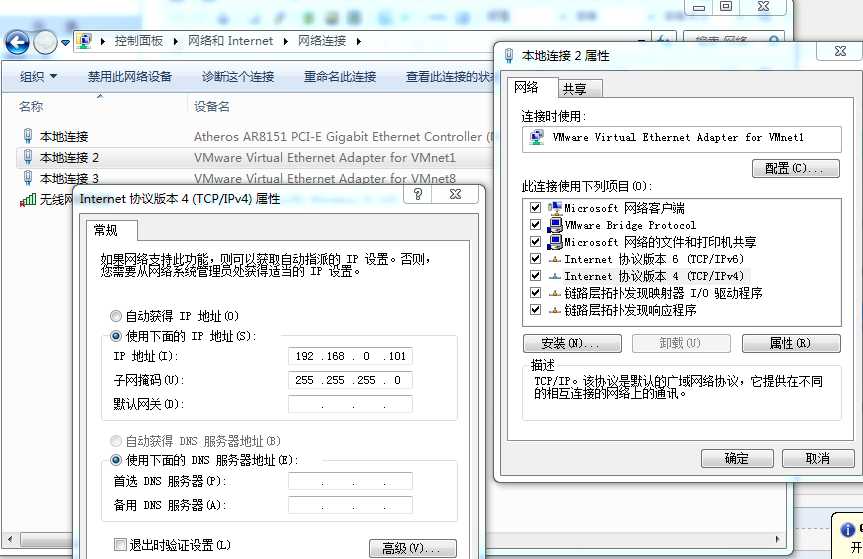
Task: Click the Back arrow in Explorer window
Action: pyautogui.click(x=17, y=42)
